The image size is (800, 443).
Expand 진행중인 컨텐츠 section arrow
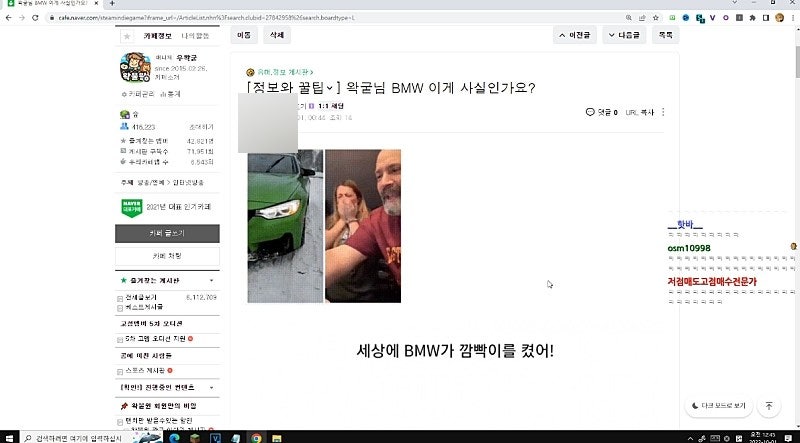pos(211,388)
